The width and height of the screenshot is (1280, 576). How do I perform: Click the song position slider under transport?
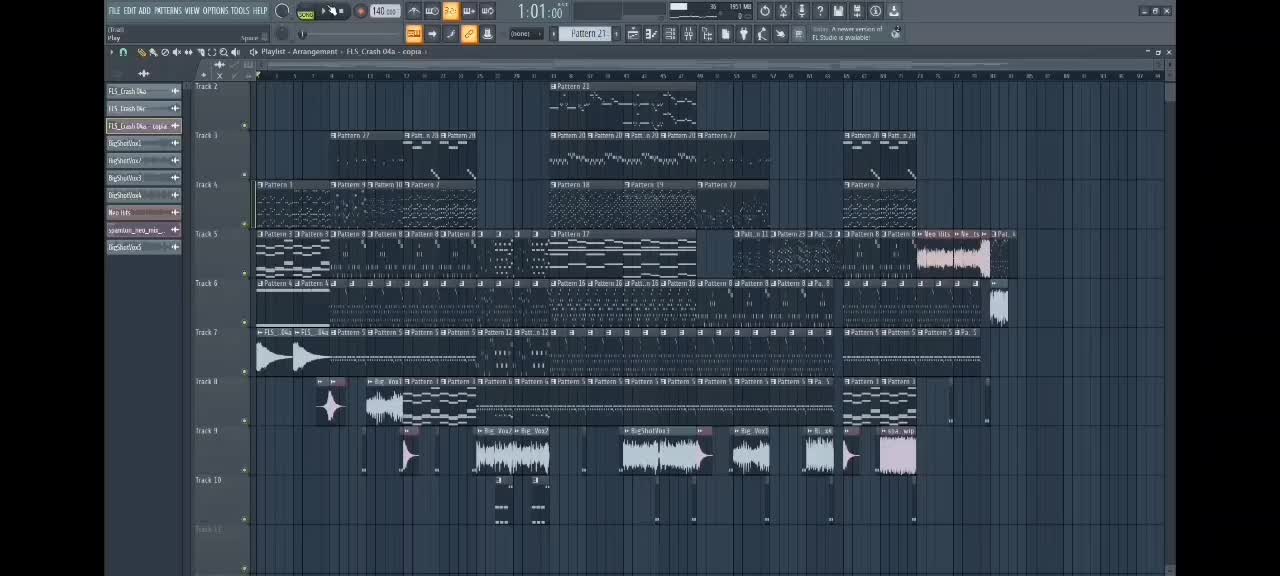point(350,35)
